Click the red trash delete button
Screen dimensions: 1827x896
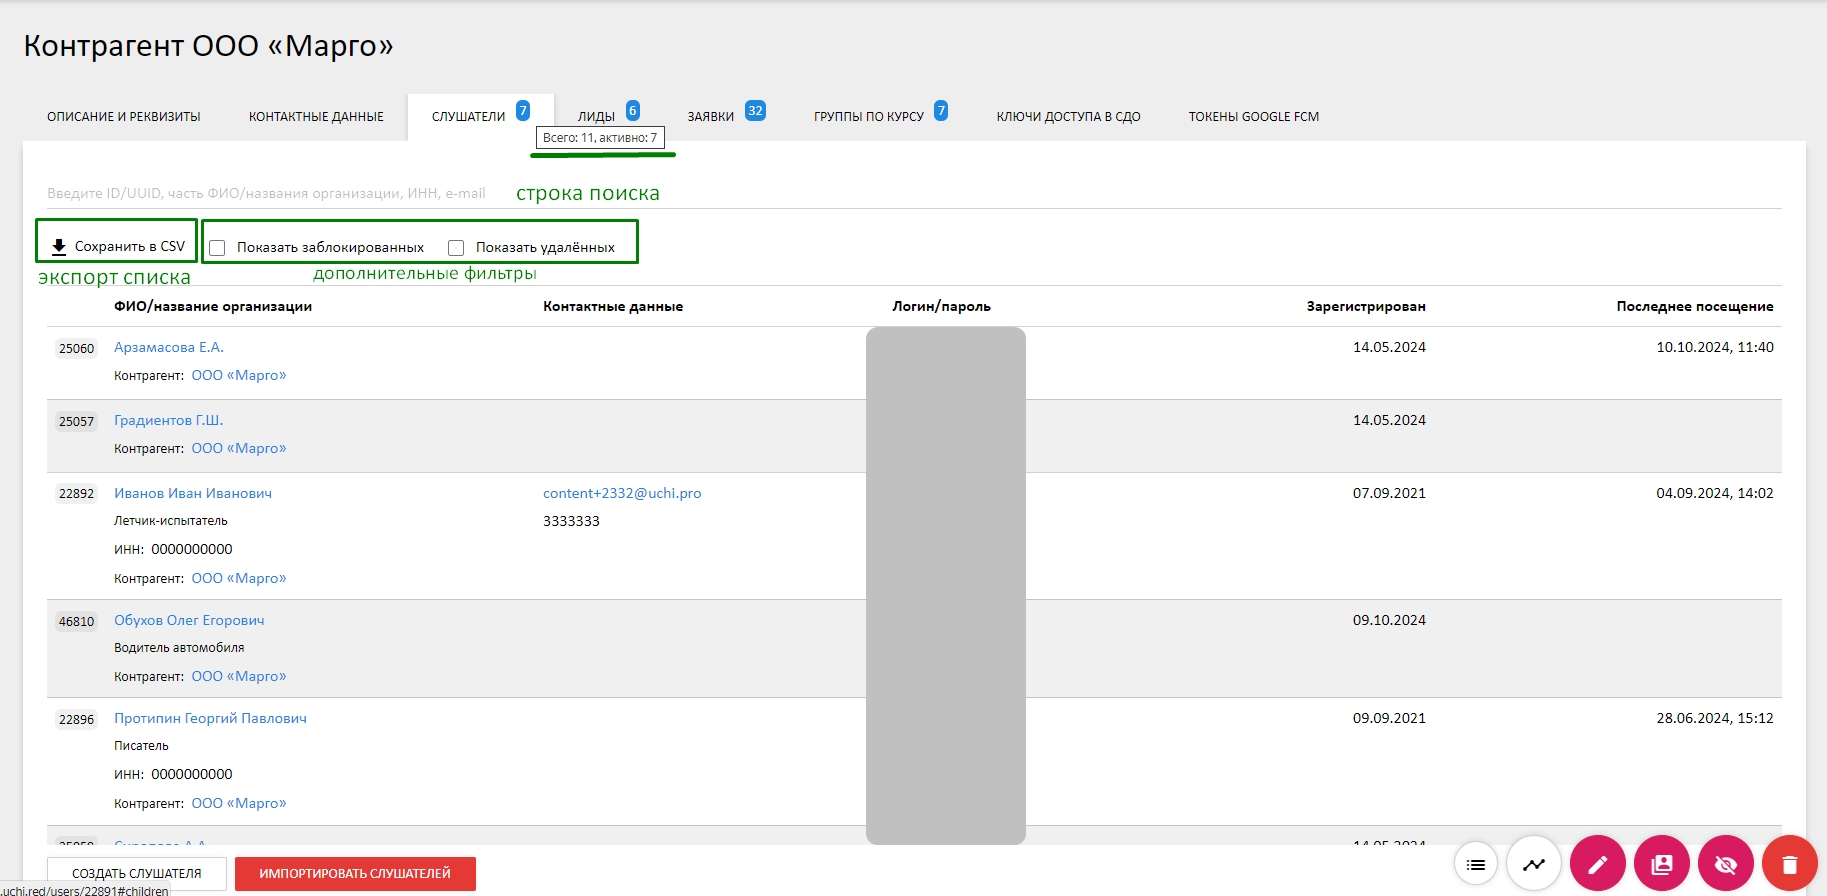pos(1790,863)
